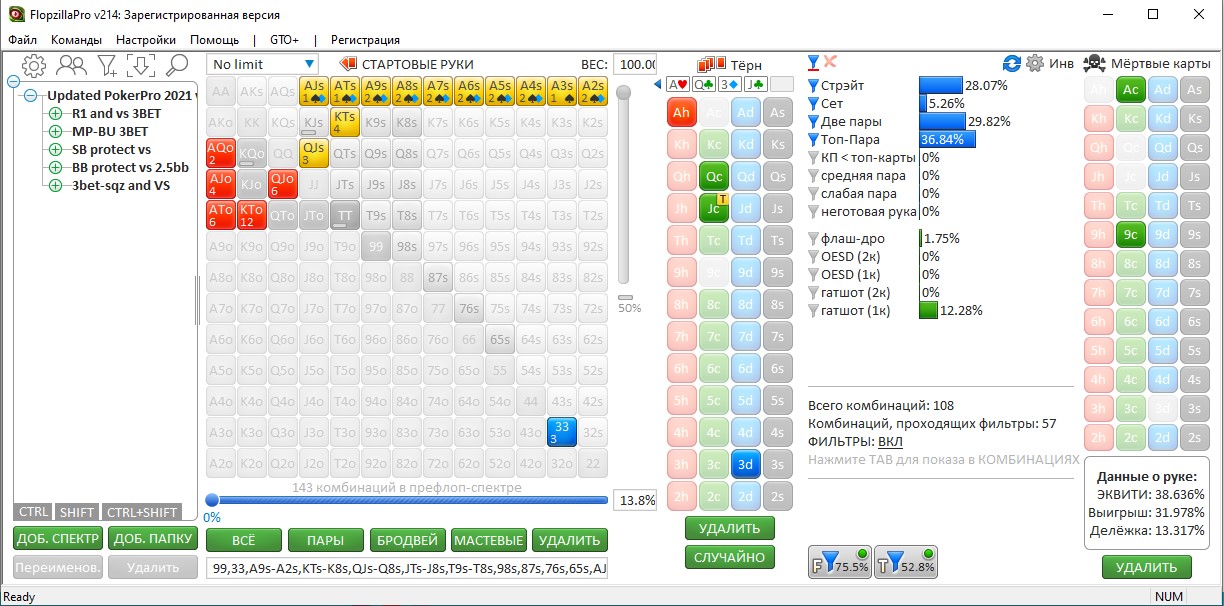Click the ДОБ. ПАПКУ button
This screenshot has height=606, width=1224.
(x=153, y=539)
